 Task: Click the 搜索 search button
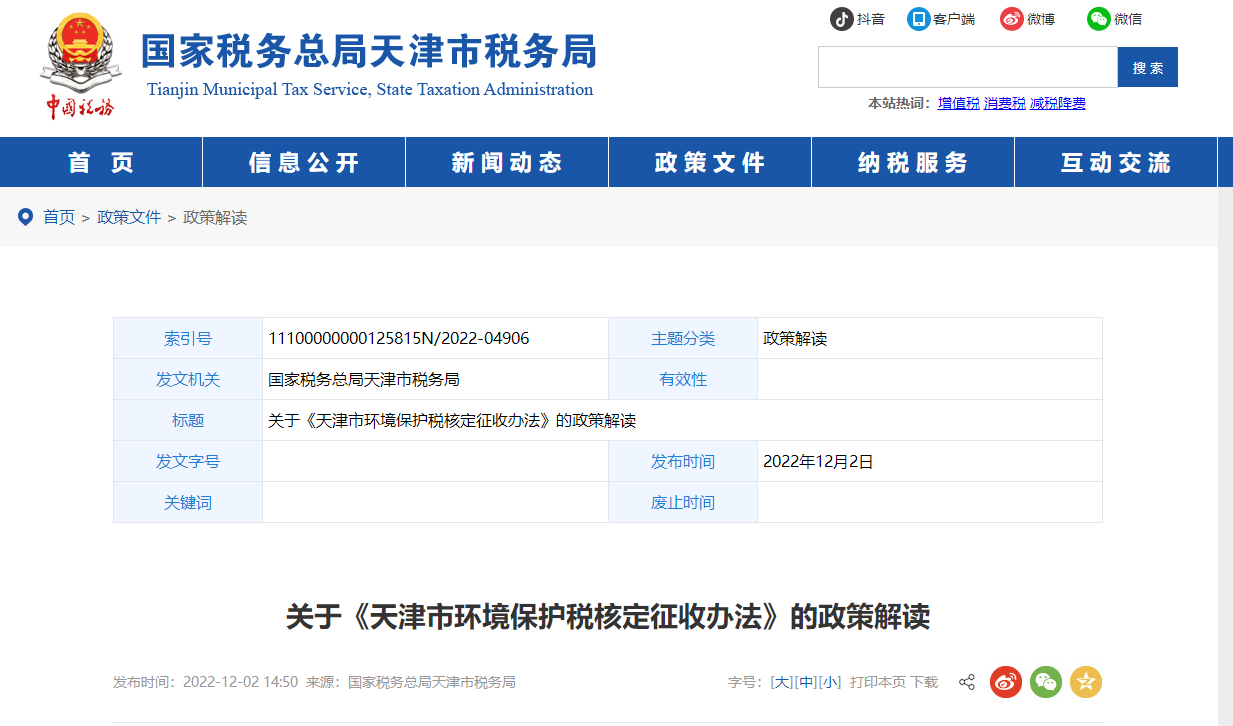point(1148,67)
